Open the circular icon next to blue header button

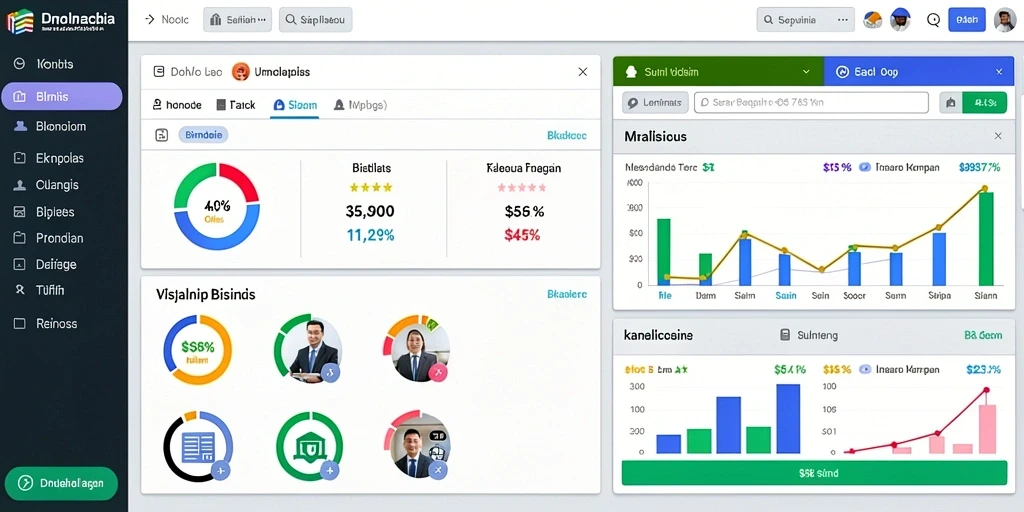click(933, 20)
